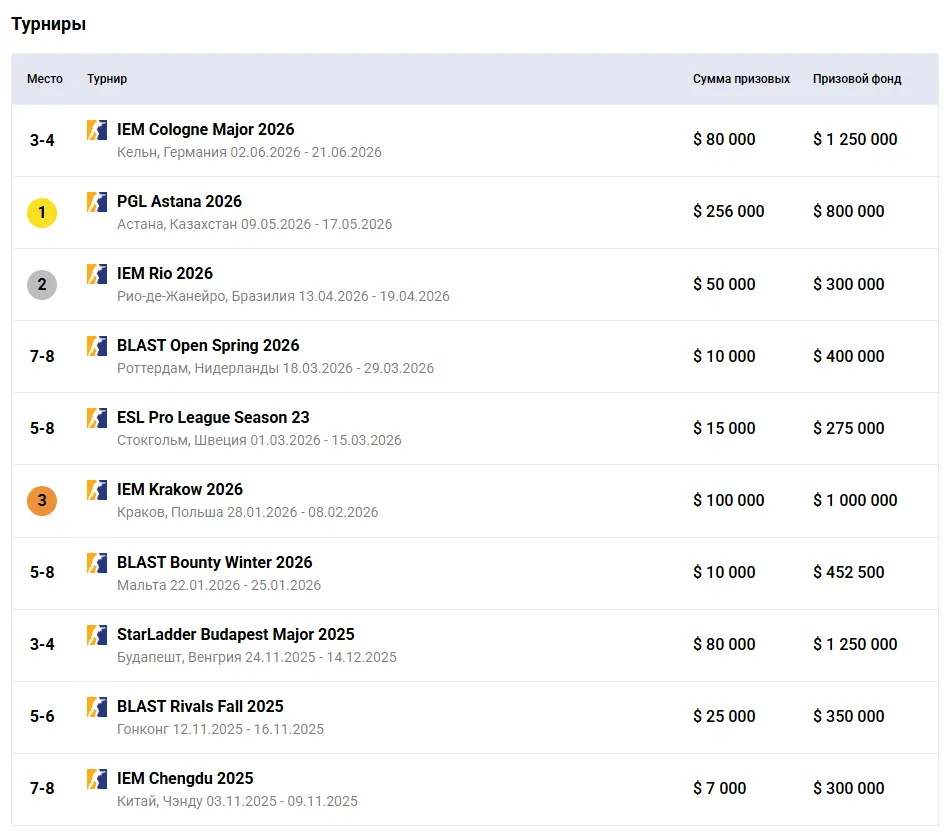Select the $ 452 500 prize pool value
949x837 pixels.
849,572
